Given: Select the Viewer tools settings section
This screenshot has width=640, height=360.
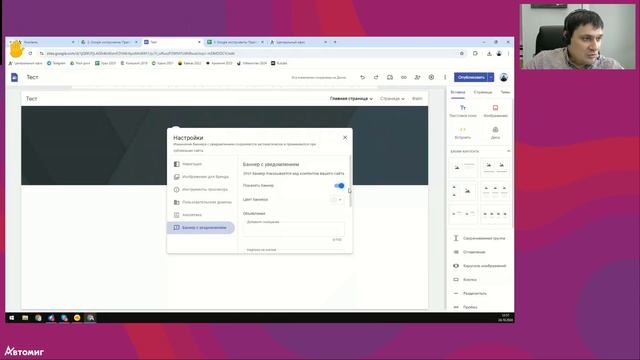Looking at the screenshot, I should point(201,189).
